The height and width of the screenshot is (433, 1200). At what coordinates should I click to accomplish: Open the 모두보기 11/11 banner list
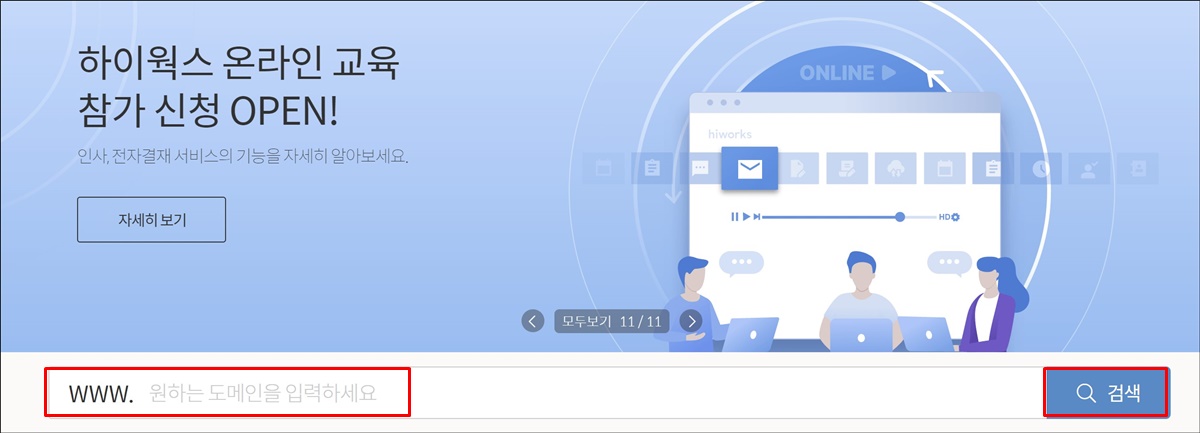point(612,321)
